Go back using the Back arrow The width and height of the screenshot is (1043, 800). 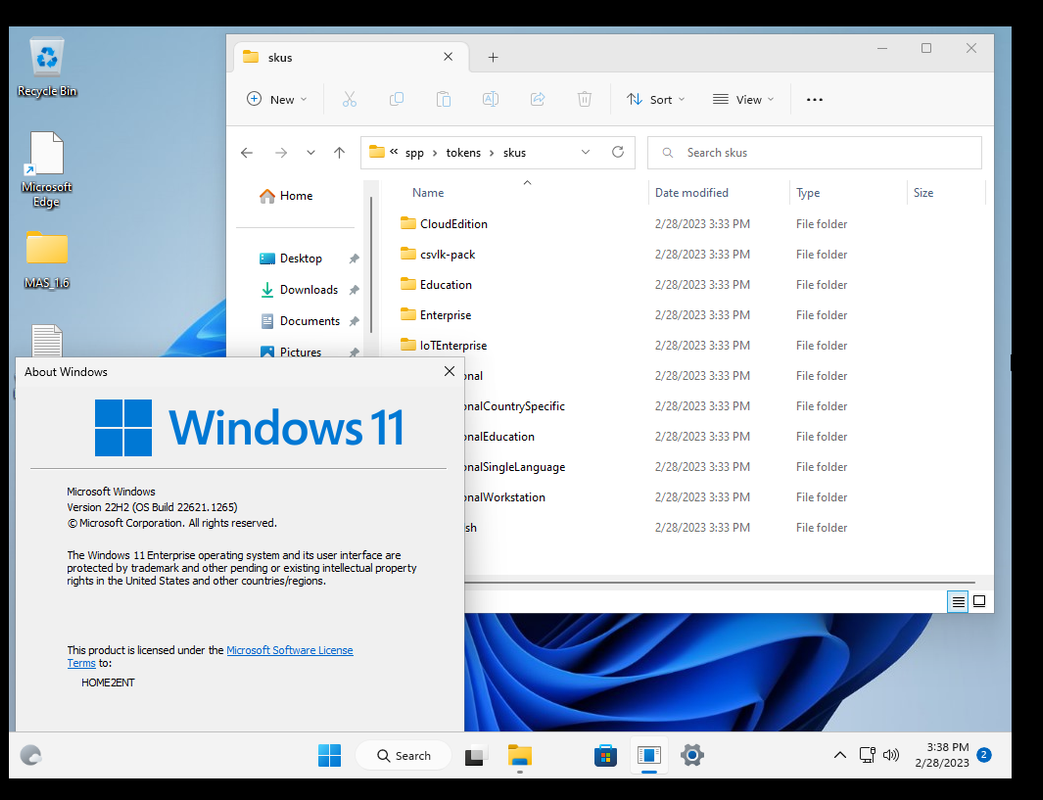coord(247,153)
